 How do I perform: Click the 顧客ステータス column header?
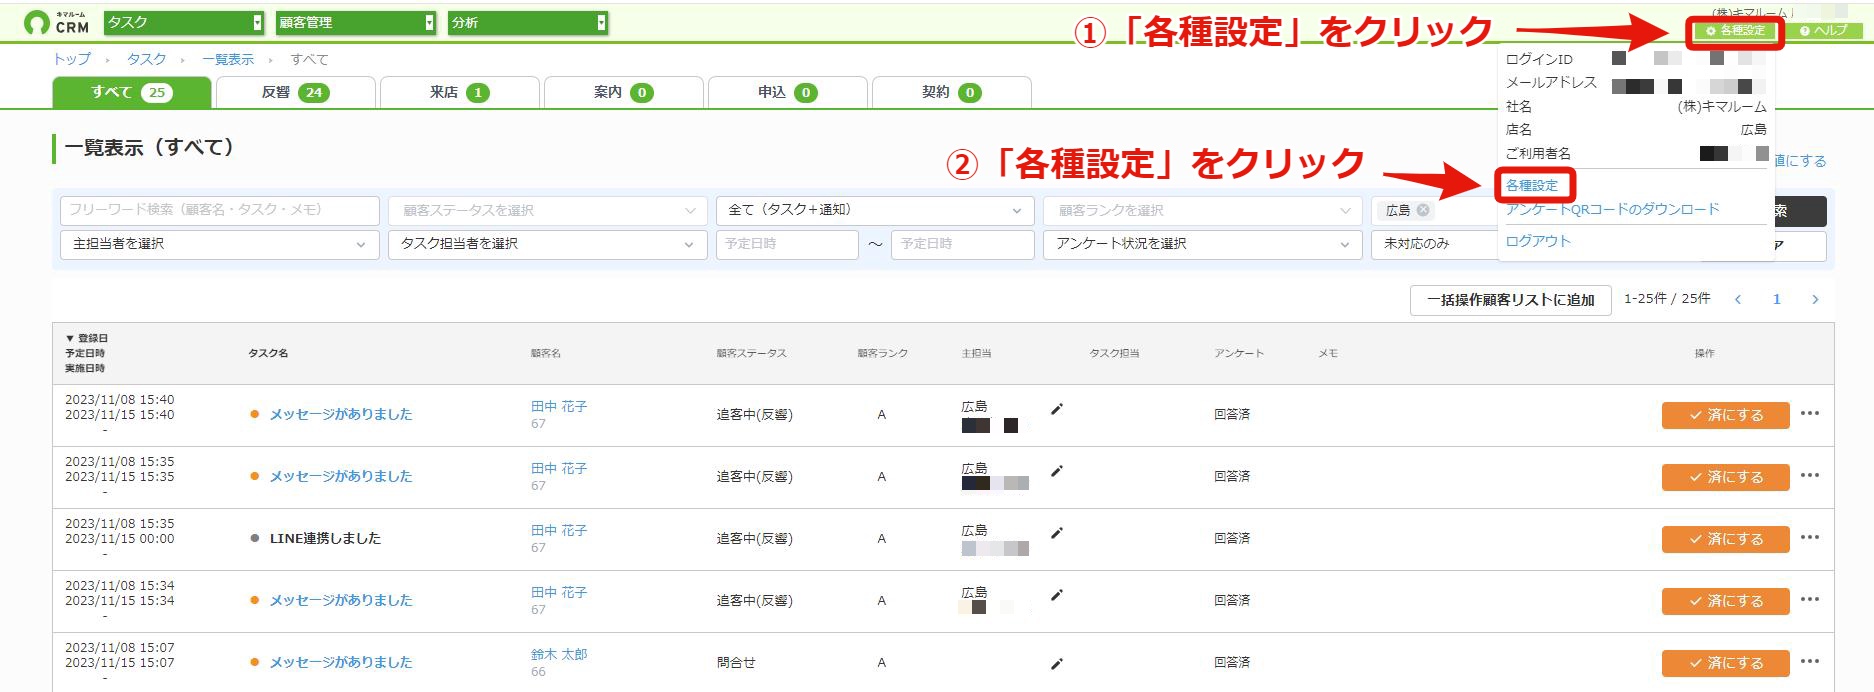click(x=751, y=353)
